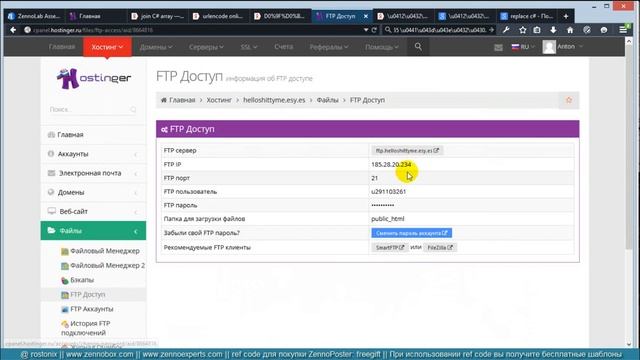
Task: Expand the Домены sidebar section
Action: pos(93,192)
